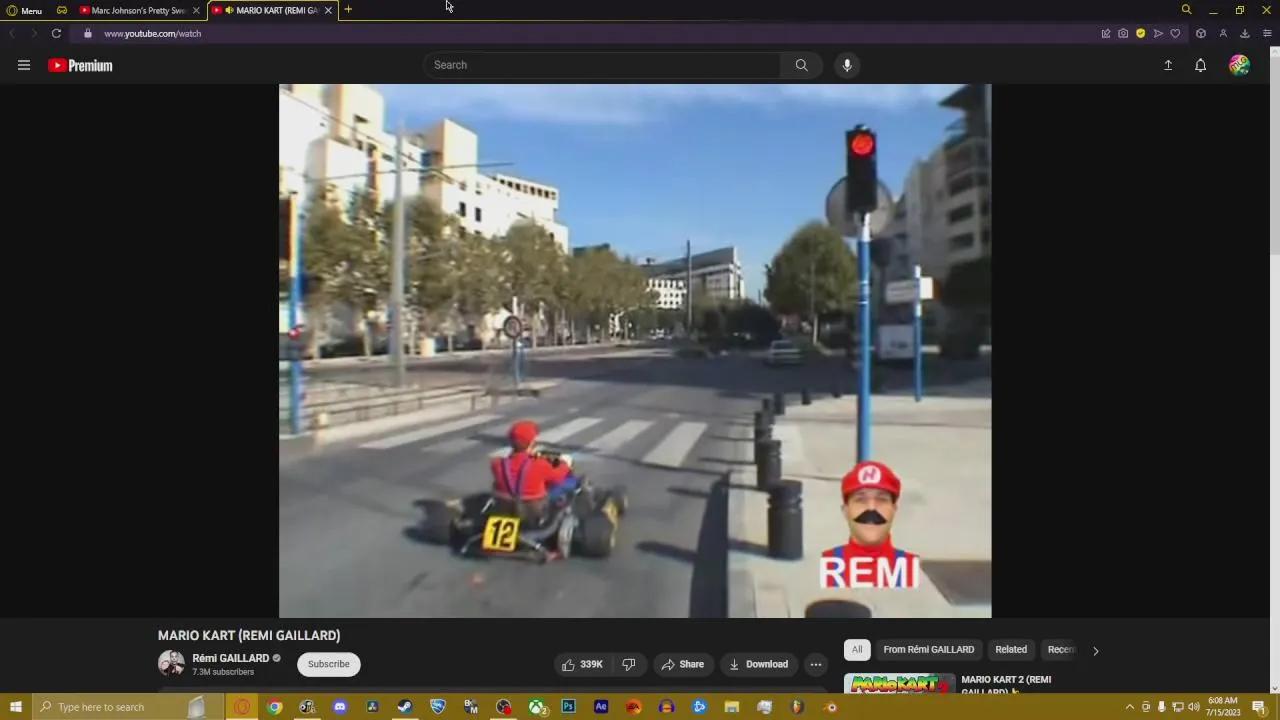Open the MARIO KART 2 suggested video thumbnail

899,683
